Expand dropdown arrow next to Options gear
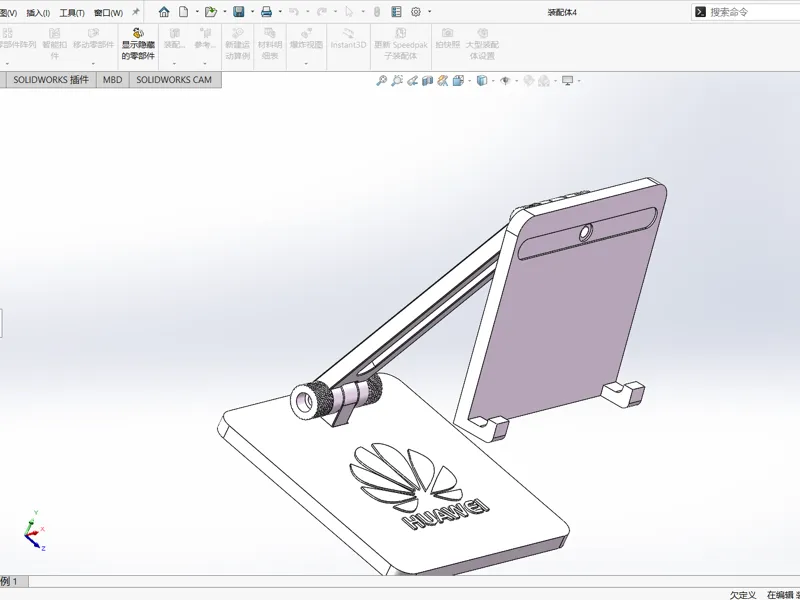The width and height of the screenshot is (800, 600). click(430, 12)
